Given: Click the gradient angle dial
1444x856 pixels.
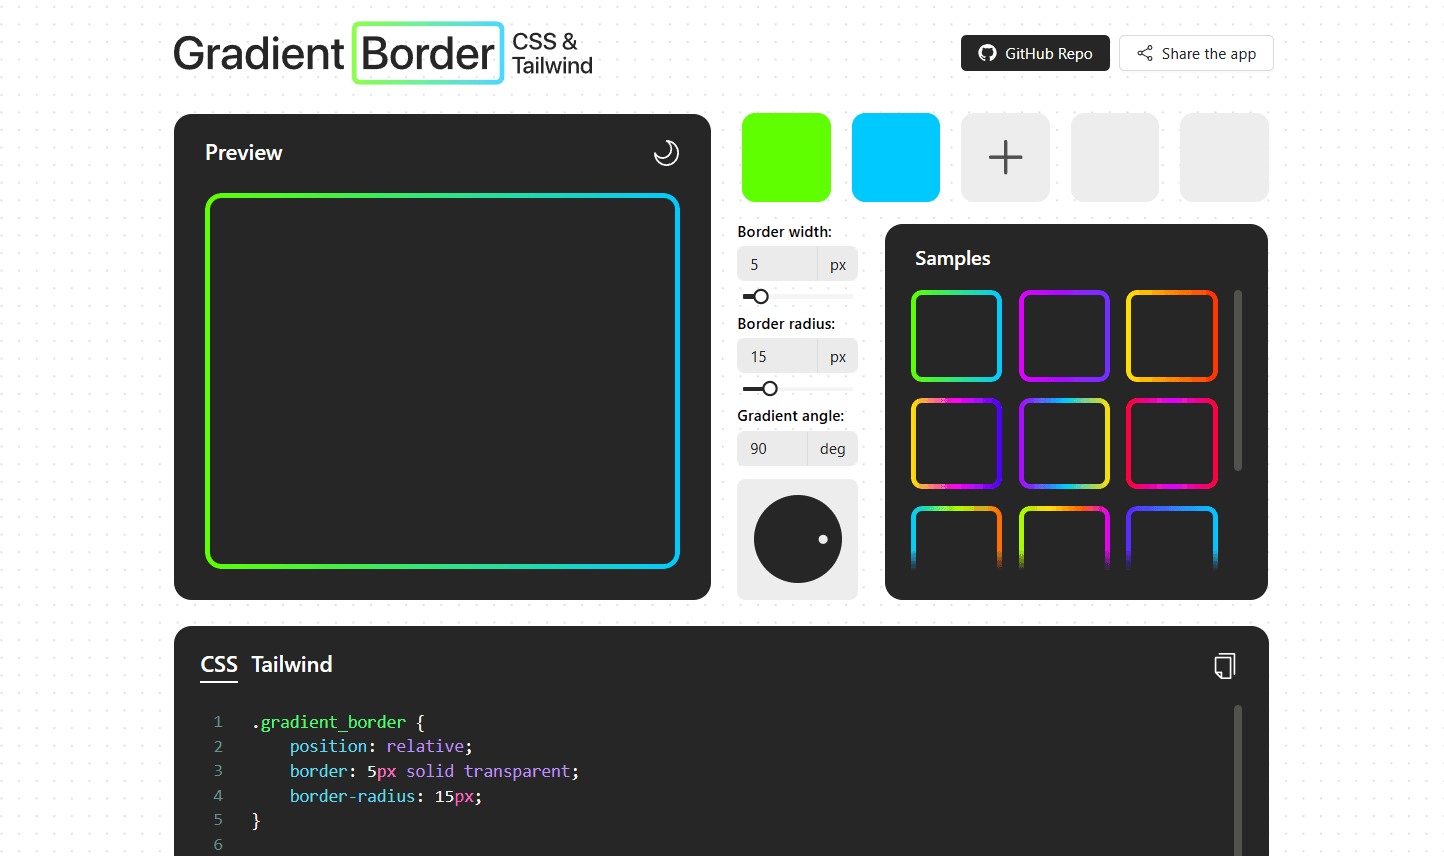Looking at the screenshot, I should pos(797,539).
